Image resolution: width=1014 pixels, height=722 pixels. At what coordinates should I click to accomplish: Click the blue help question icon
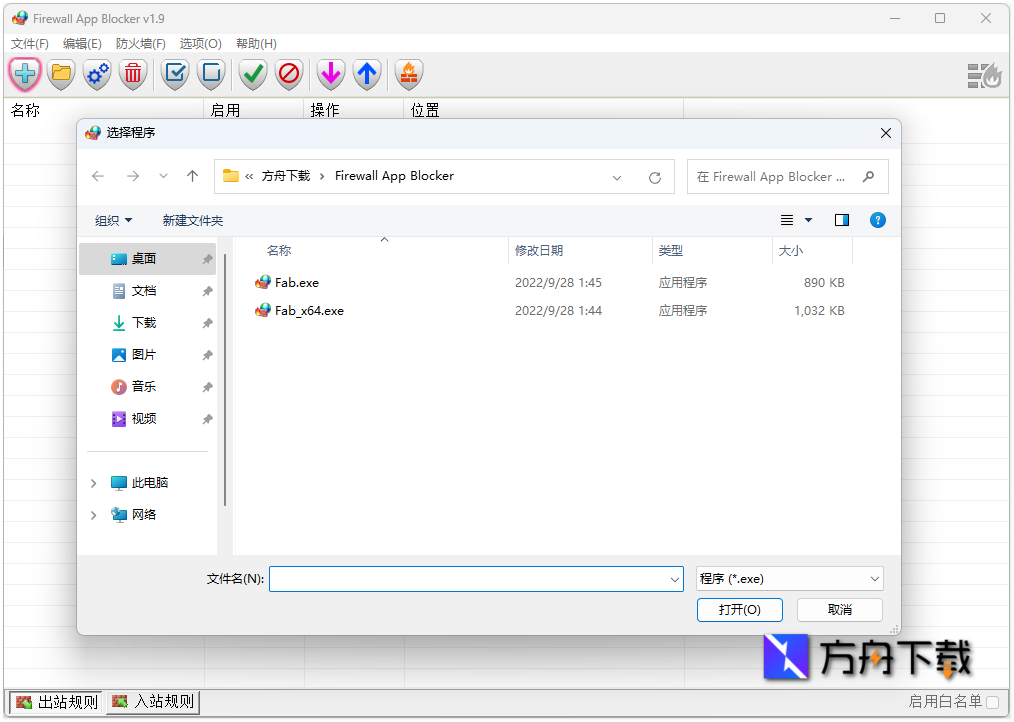878,220
